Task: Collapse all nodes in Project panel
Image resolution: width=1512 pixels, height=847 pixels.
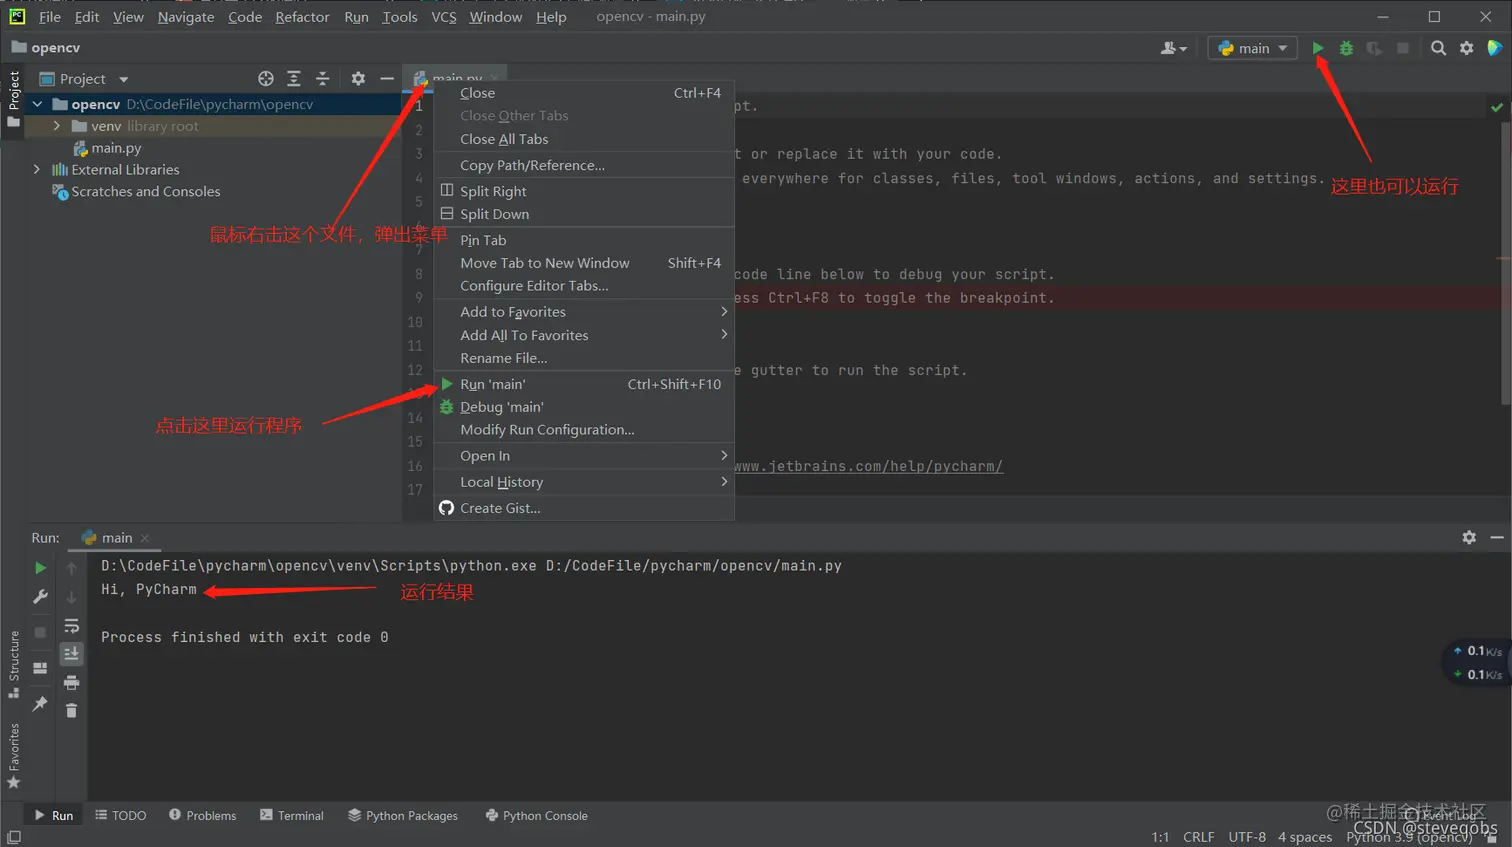Action: [x=322, y=79]
